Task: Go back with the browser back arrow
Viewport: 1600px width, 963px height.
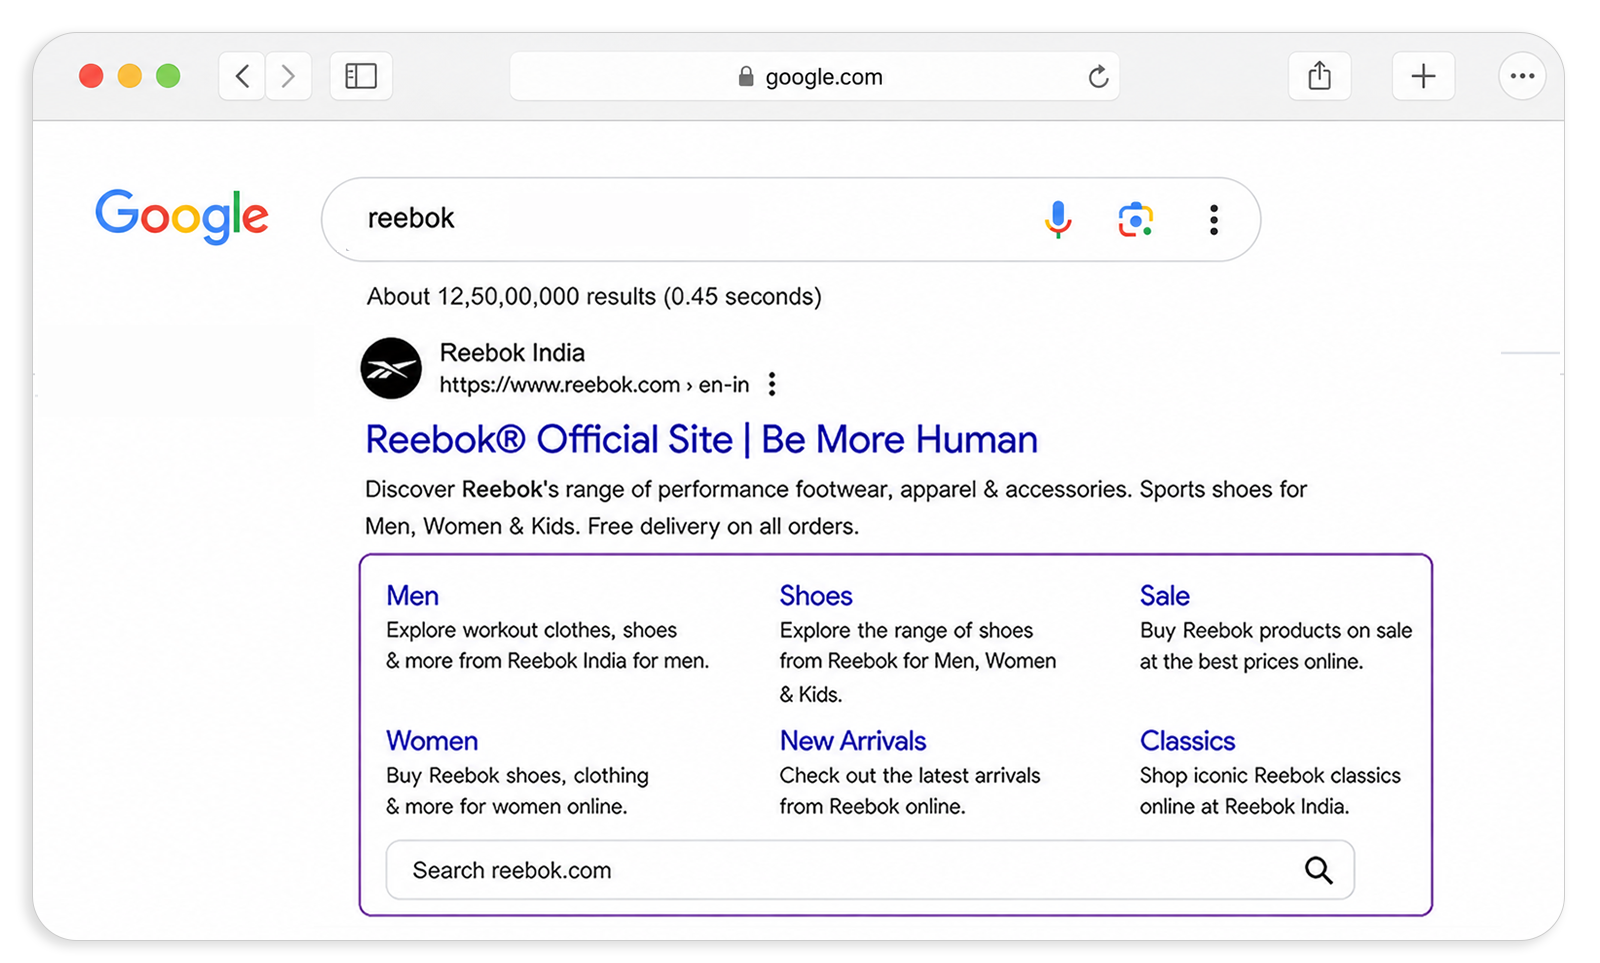Action: click(242, 76)
